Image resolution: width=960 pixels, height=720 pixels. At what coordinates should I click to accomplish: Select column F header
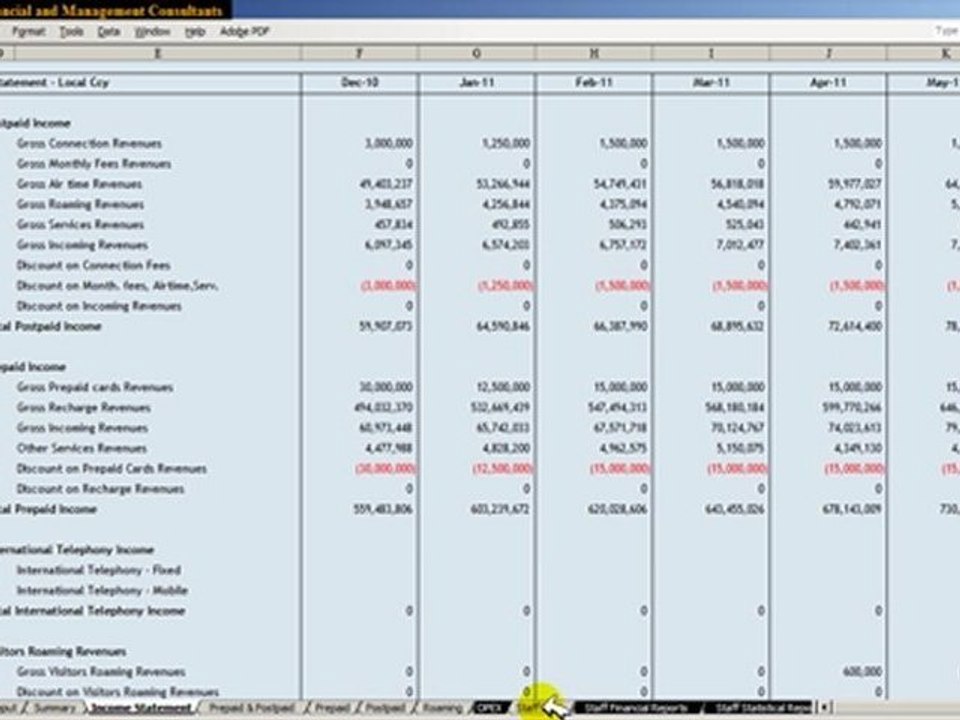coord(359,54)
